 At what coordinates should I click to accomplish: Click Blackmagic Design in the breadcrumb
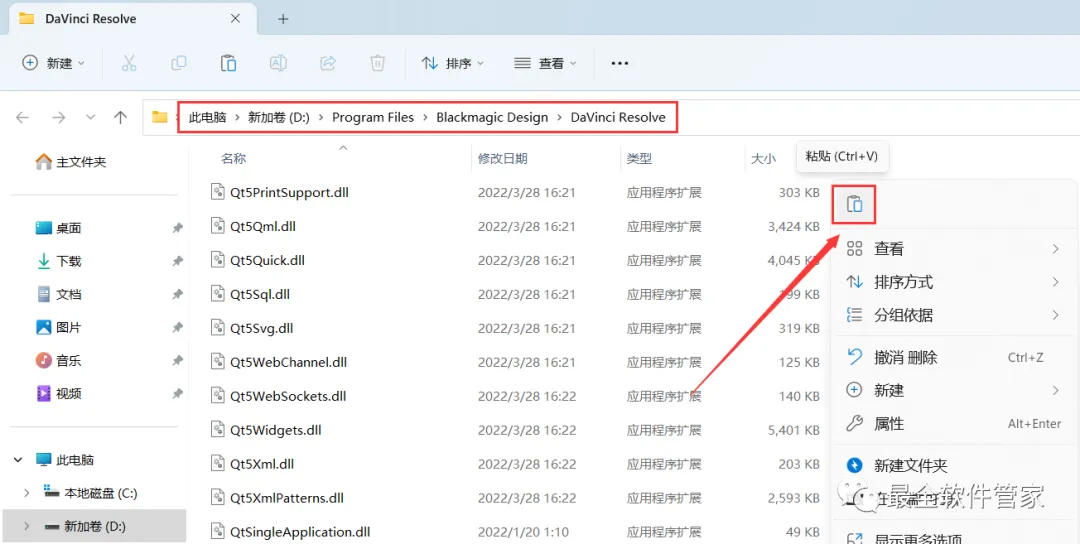(x=492, y=117)
